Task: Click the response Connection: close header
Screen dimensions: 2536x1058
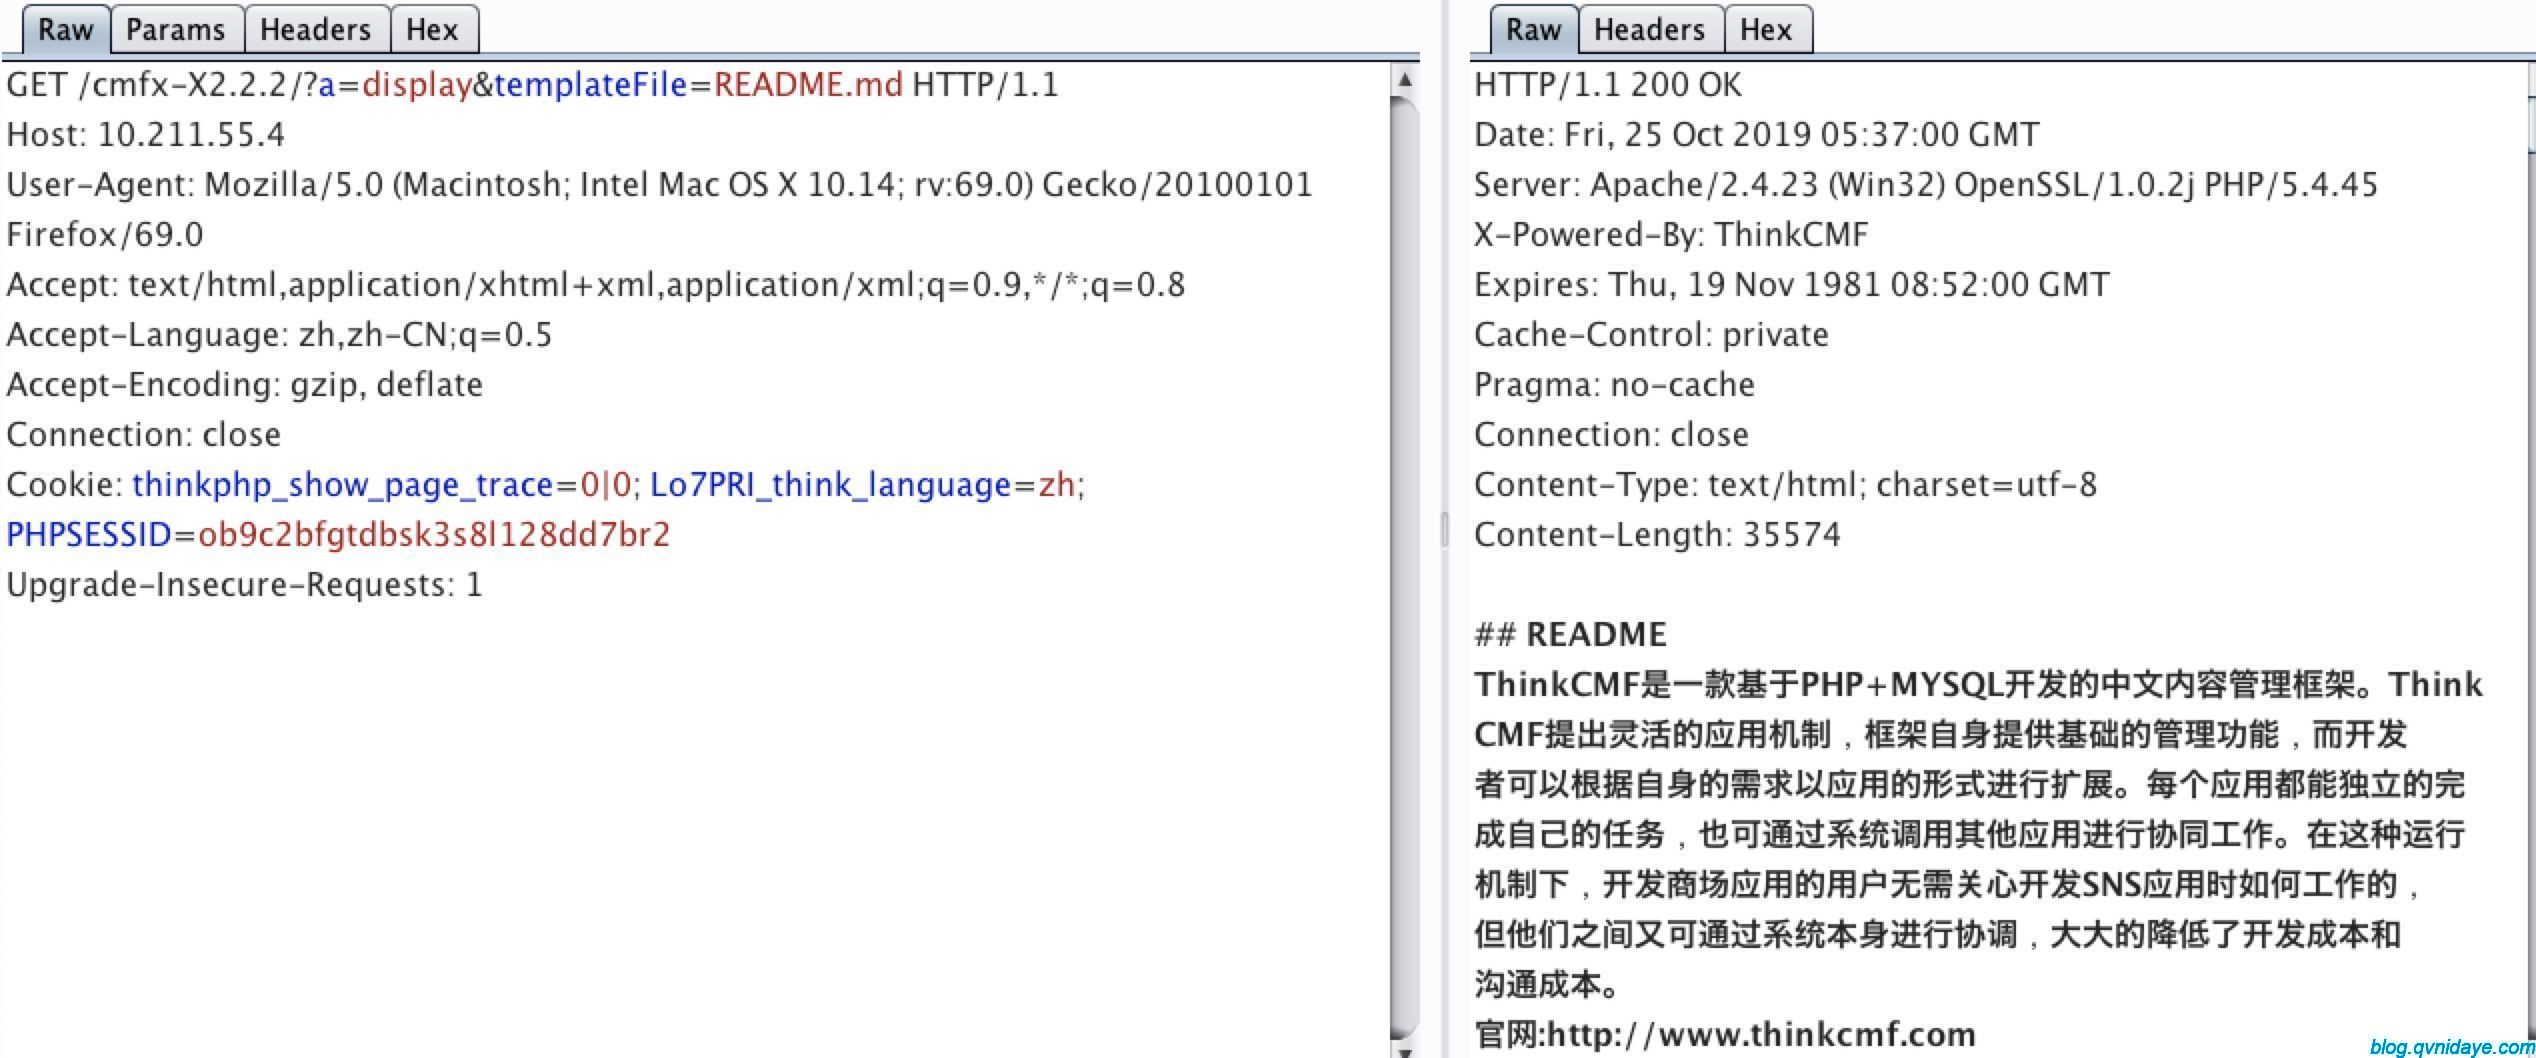Action: tap(1611, 435)
